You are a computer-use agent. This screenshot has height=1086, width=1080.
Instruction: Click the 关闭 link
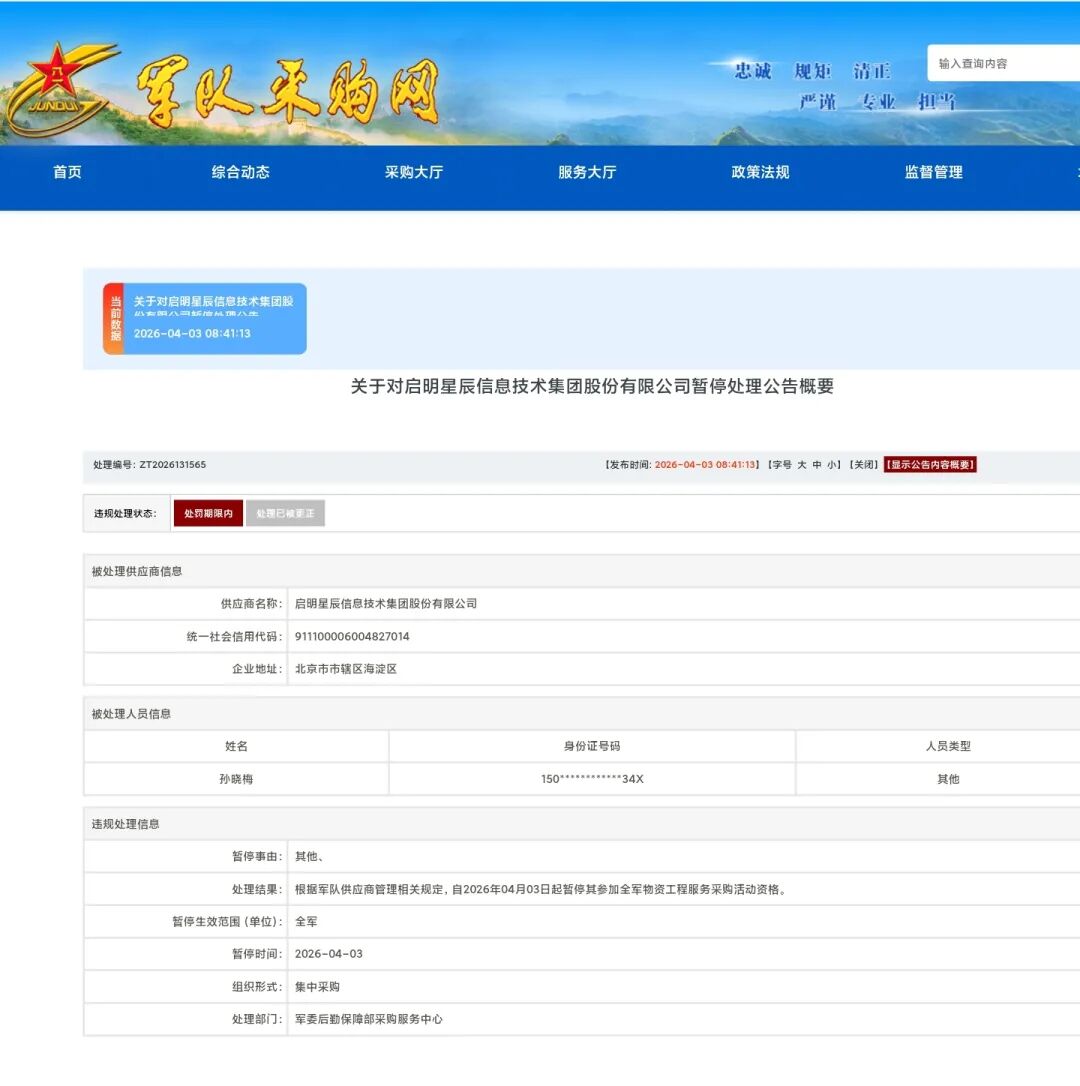tap(864, 465)
